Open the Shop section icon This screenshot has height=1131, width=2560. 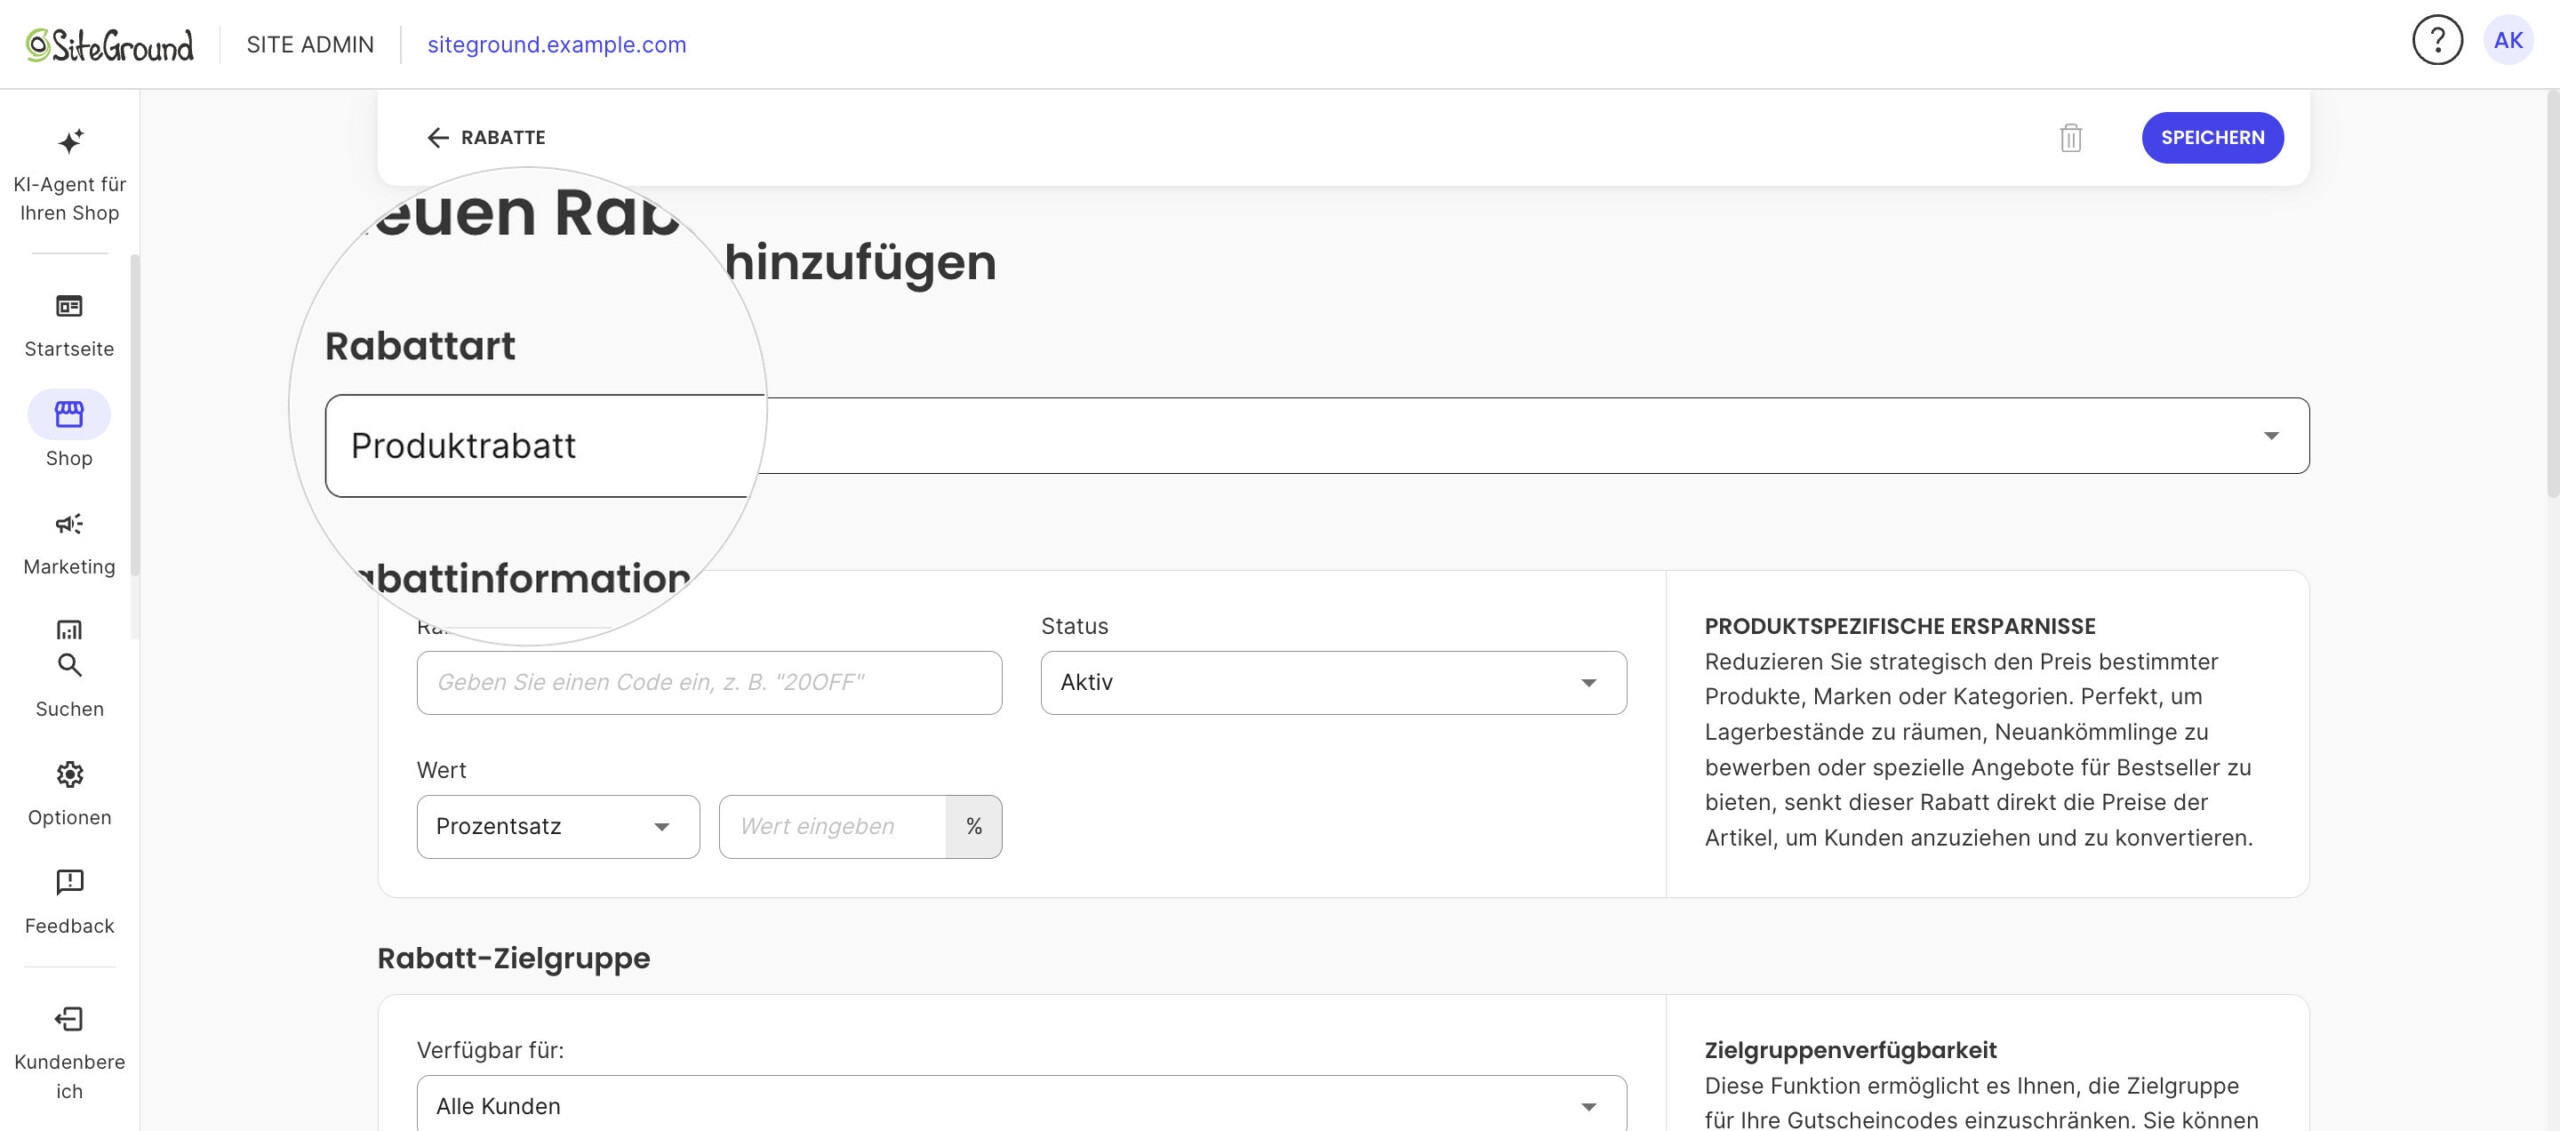[69, 414]
